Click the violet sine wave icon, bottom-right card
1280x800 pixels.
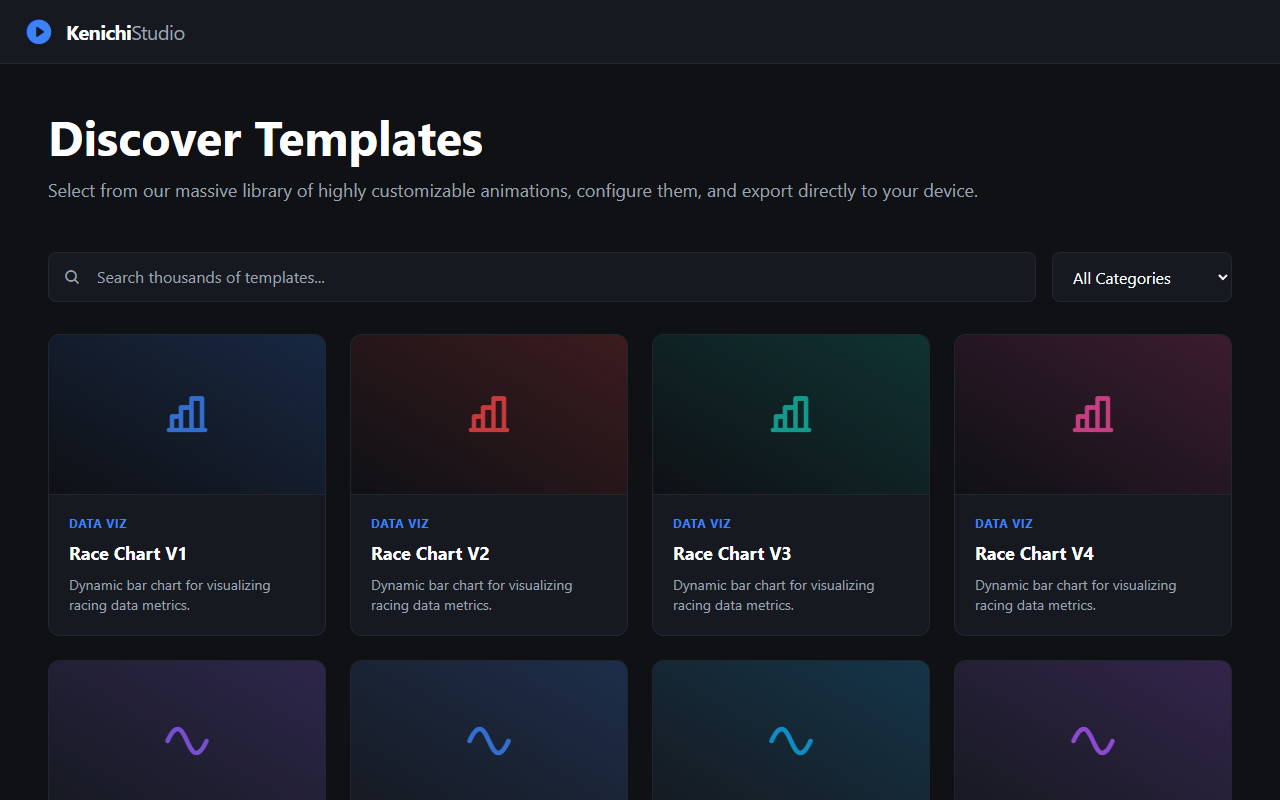[1092, 742]
